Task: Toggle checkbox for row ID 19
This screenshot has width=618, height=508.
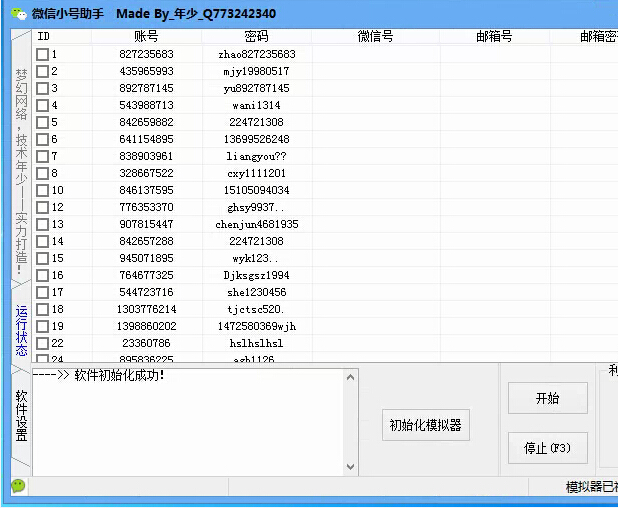Action: 42,326
